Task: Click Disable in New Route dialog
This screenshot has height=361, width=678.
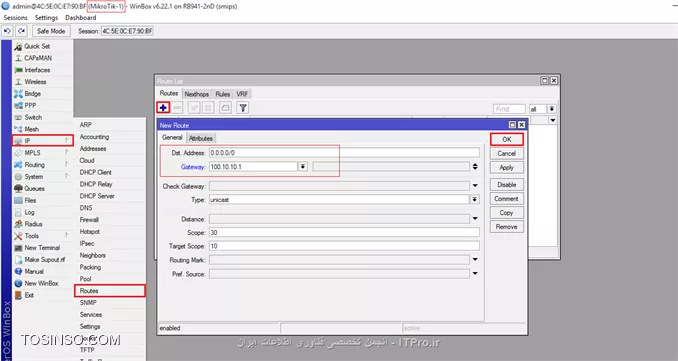Action: tap(507, 185)
